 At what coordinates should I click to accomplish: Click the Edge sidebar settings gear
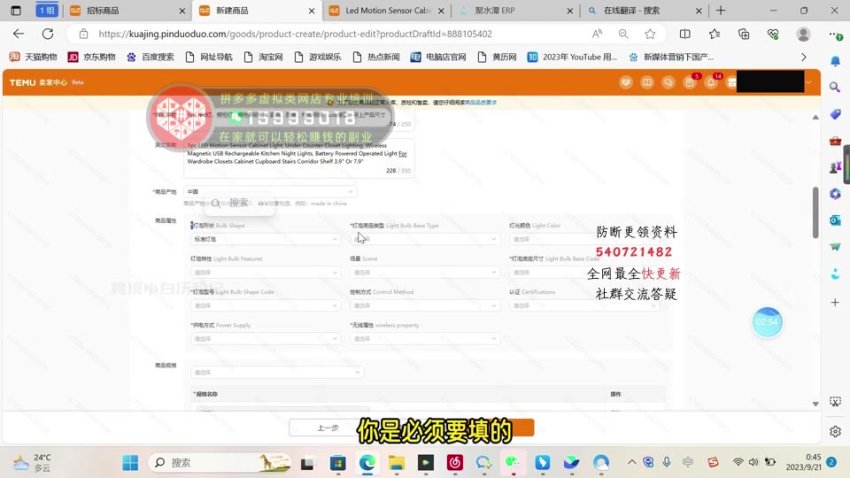836,431
